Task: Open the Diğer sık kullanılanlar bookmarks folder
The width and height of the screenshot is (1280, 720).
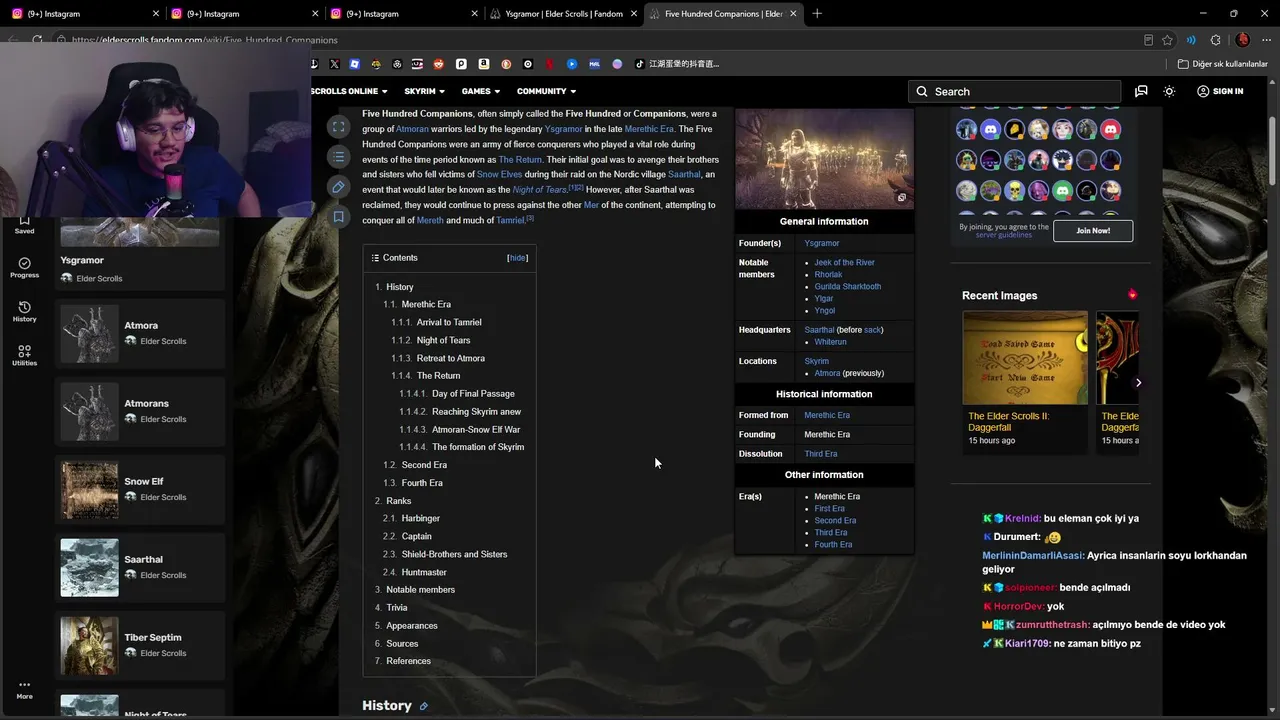Action: point(1222,64)
